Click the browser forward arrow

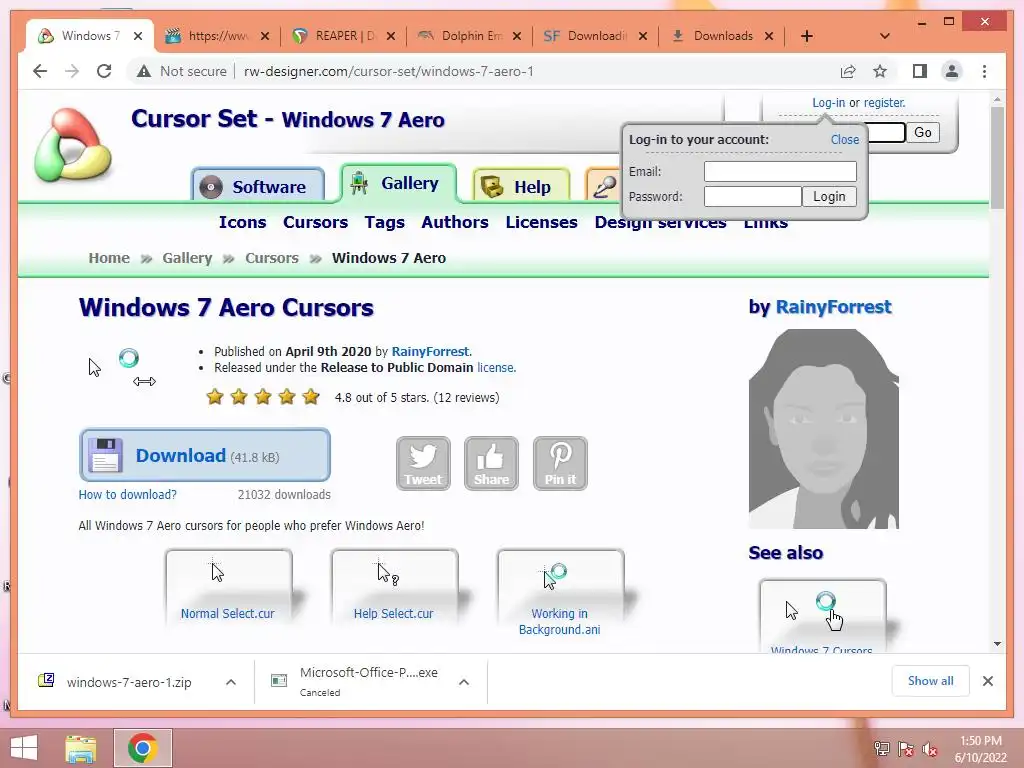click(x=72, y=71)
